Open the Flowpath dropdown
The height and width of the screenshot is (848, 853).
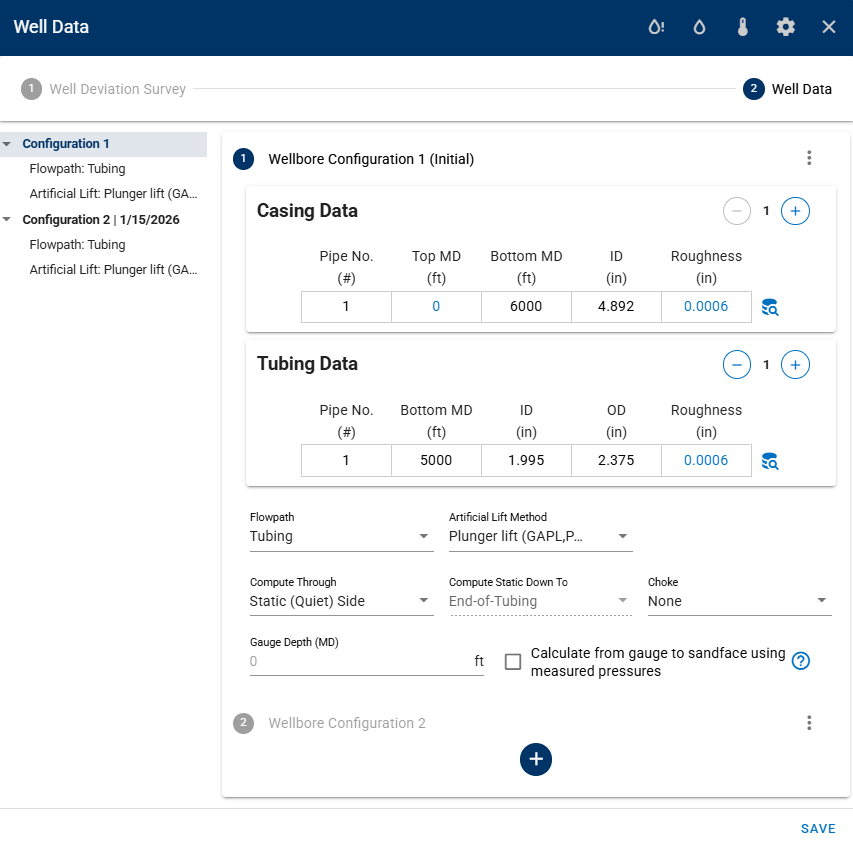(340, 537)
